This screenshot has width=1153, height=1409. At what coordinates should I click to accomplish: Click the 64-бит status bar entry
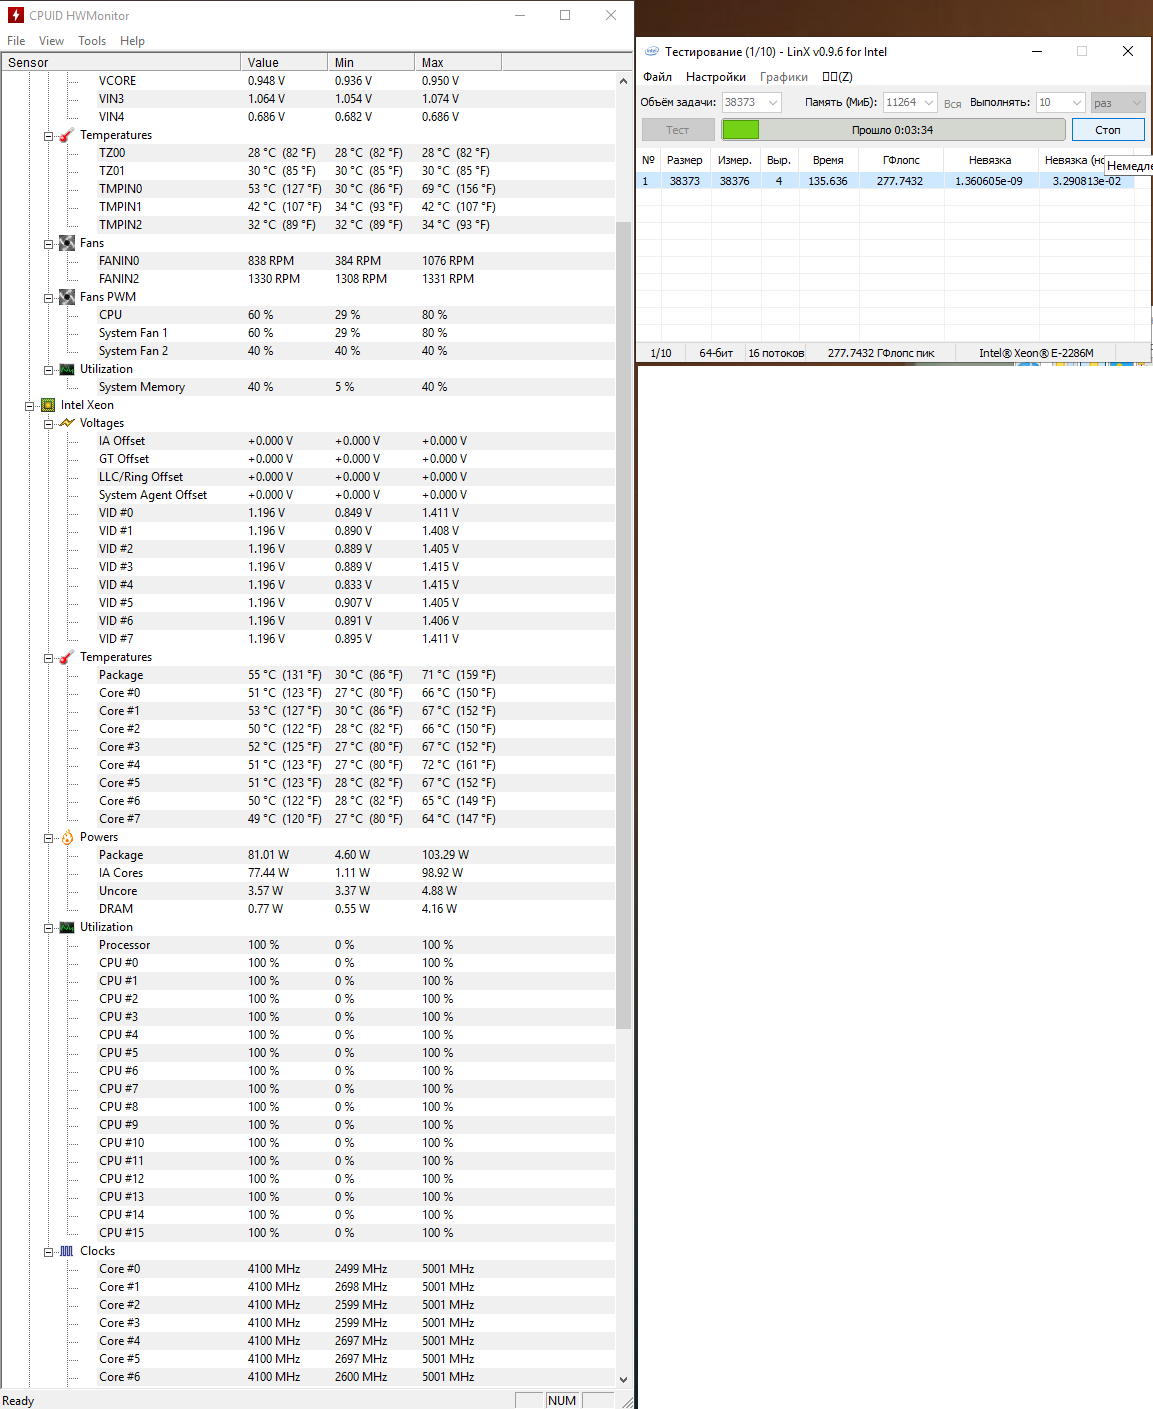point(716,353)
